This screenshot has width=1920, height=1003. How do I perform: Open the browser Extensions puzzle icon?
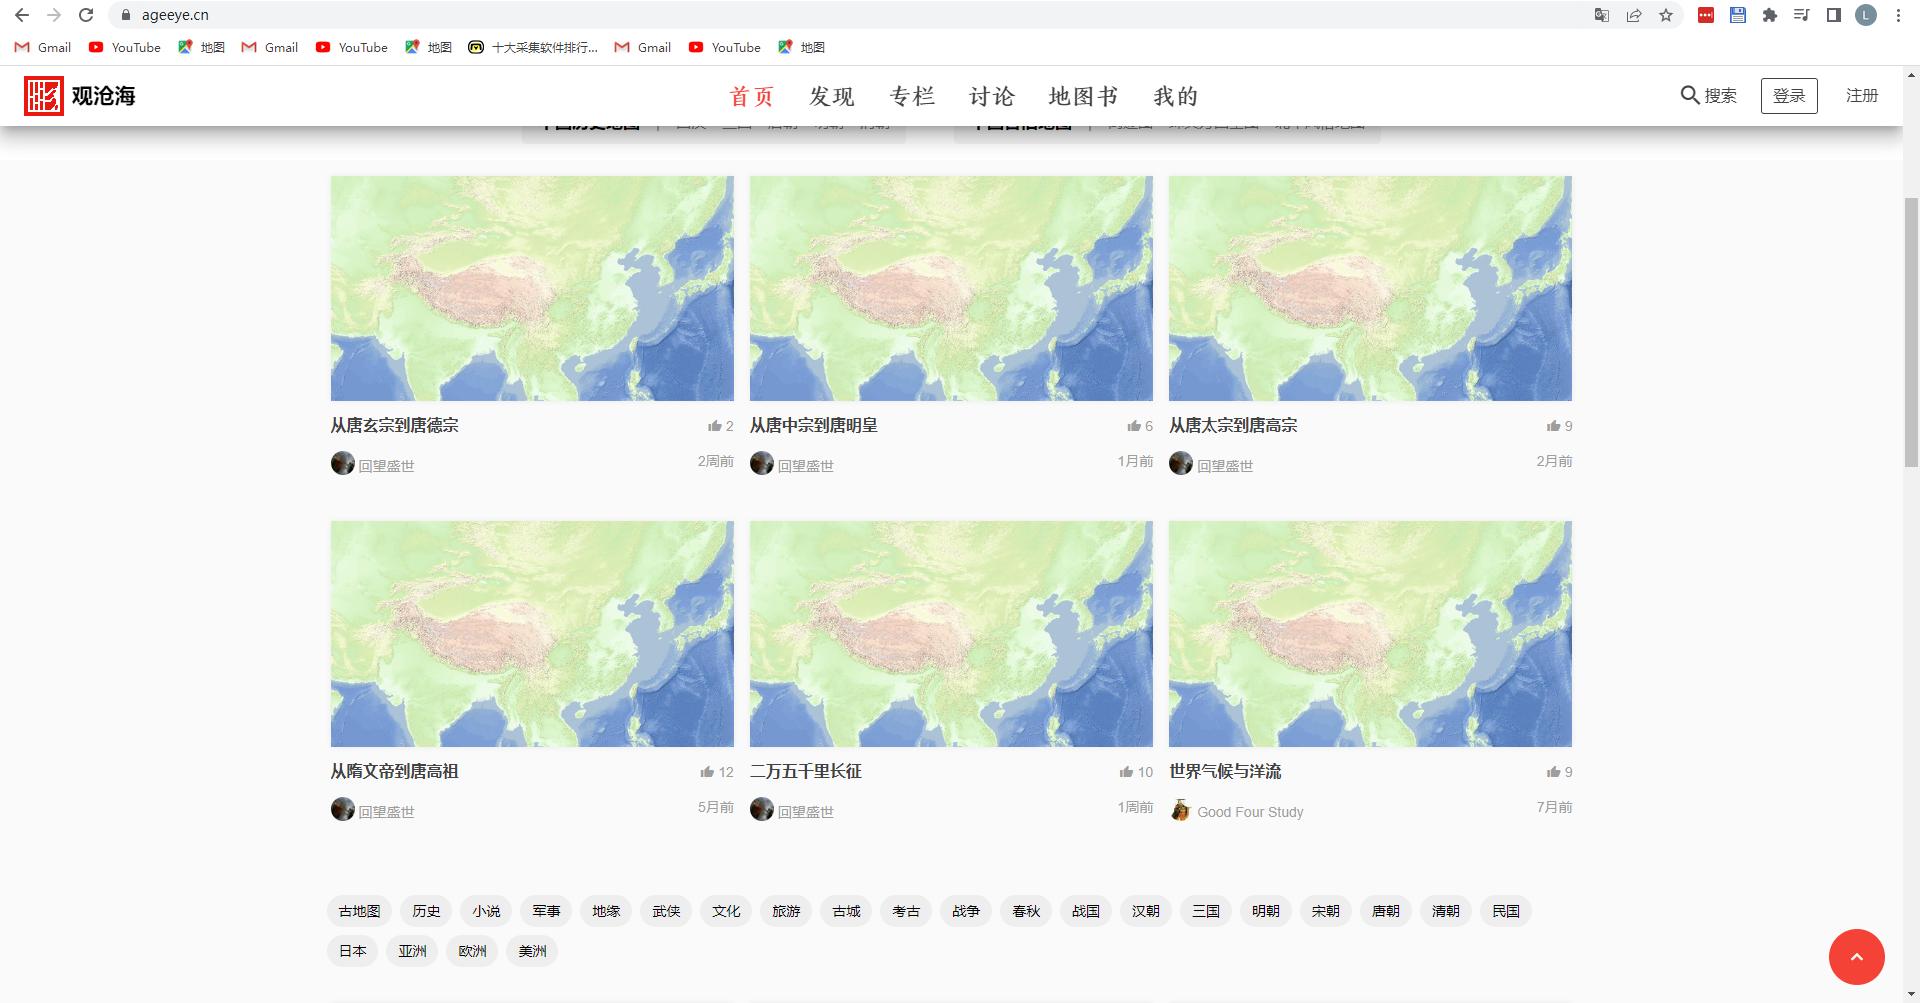coord(1770,15)
